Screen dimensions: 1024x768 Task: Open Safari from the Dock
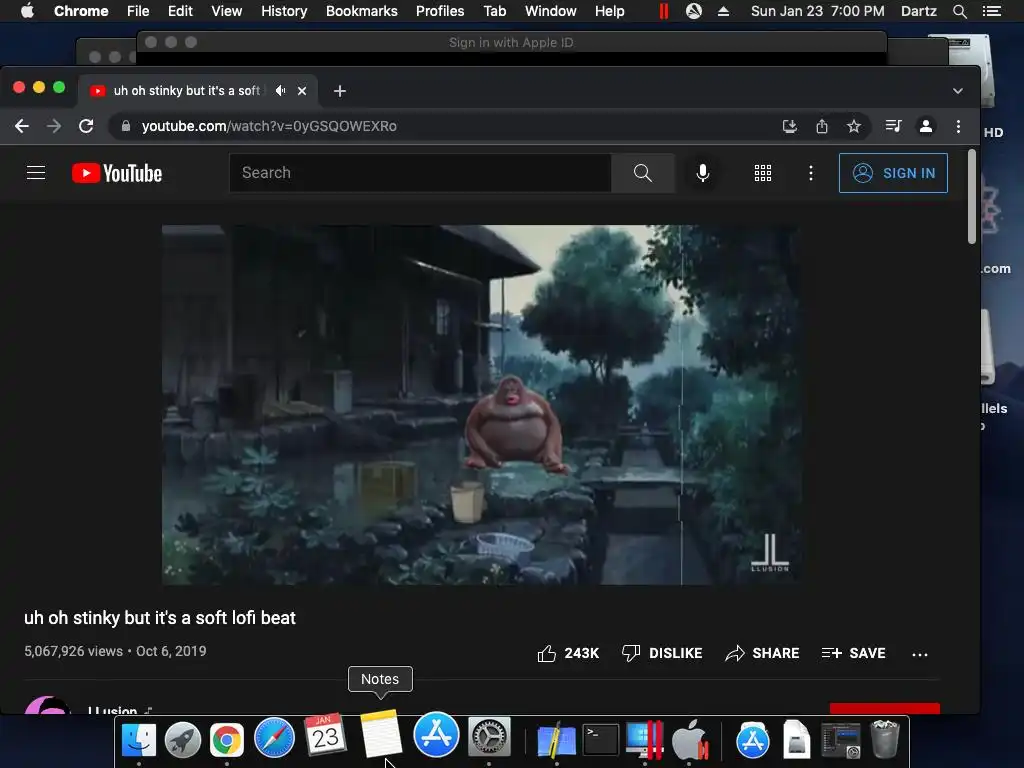pyautogui.click(x=274, y=738)
